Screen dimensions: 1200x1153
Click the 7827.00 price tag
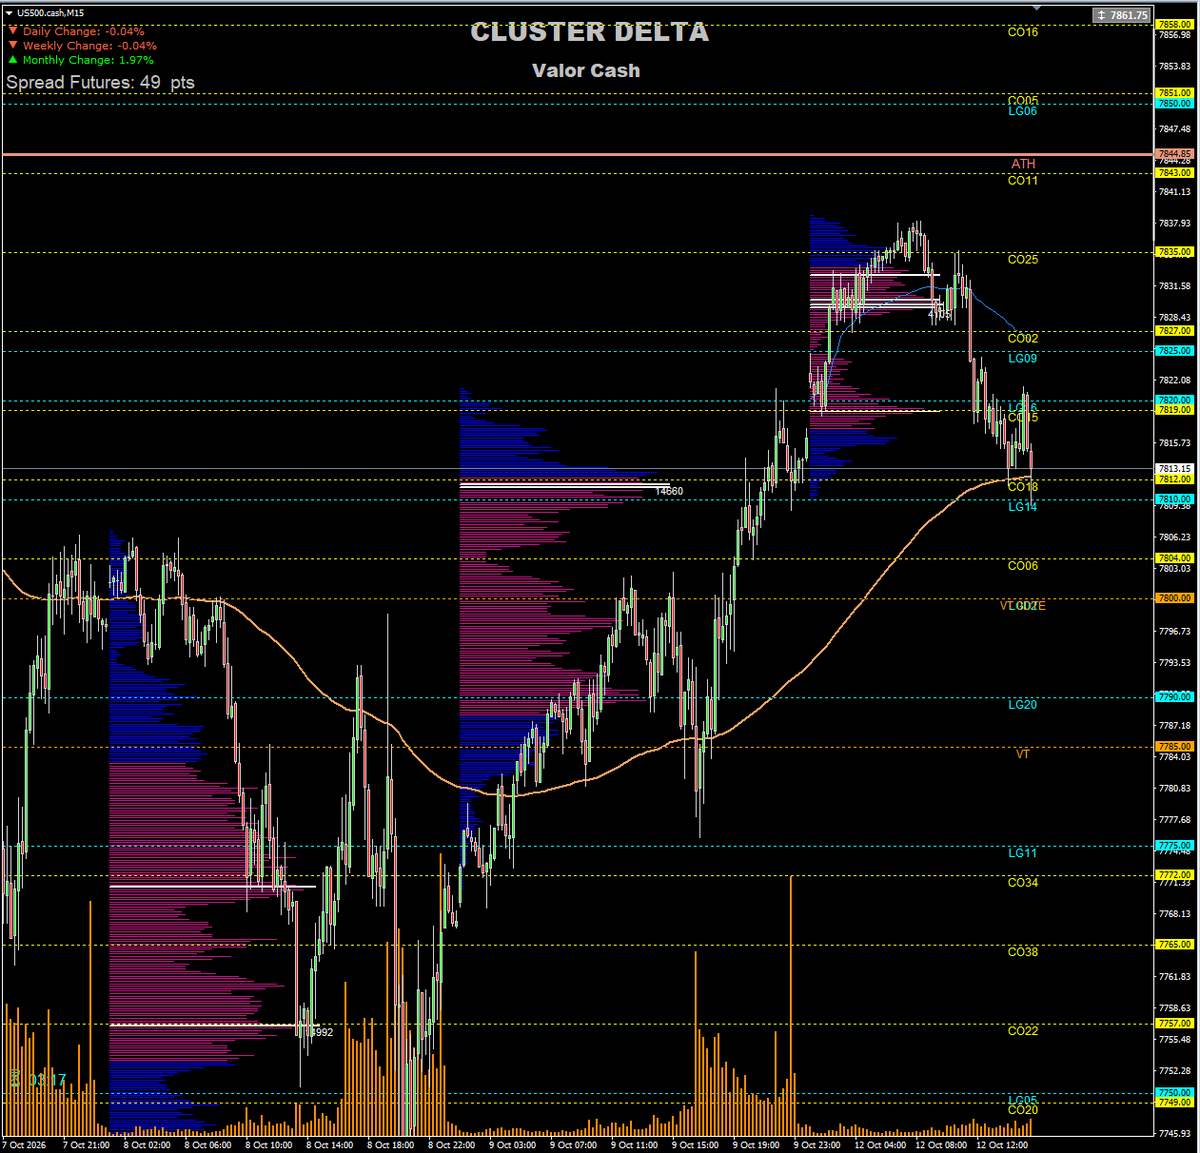point(1174,331)
